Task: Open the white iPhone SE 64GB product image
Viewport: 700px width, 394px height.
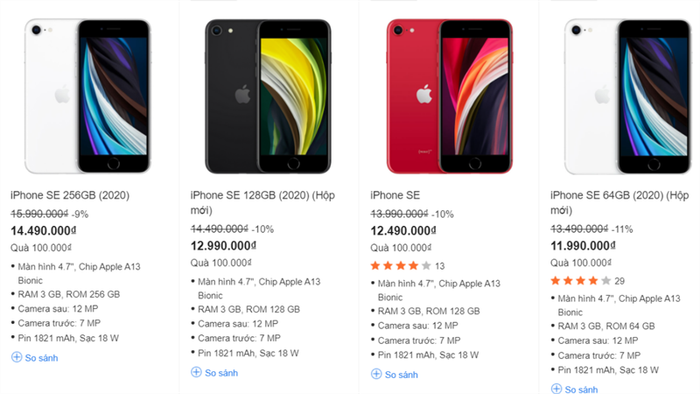Action: 628,96
